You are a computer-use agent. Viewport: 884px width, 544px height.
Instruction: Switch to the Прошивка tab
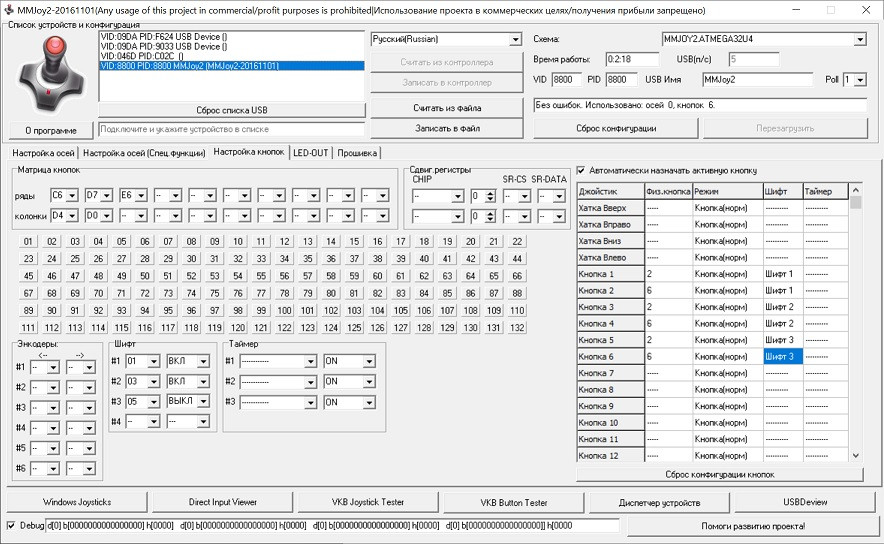click(357, 153)
